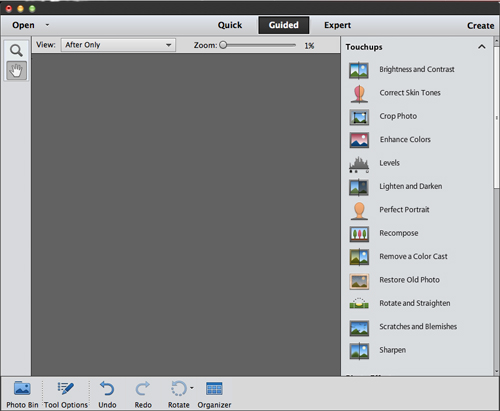
Task: Open the View After Only dropdown
Action: tap(118, 45)
